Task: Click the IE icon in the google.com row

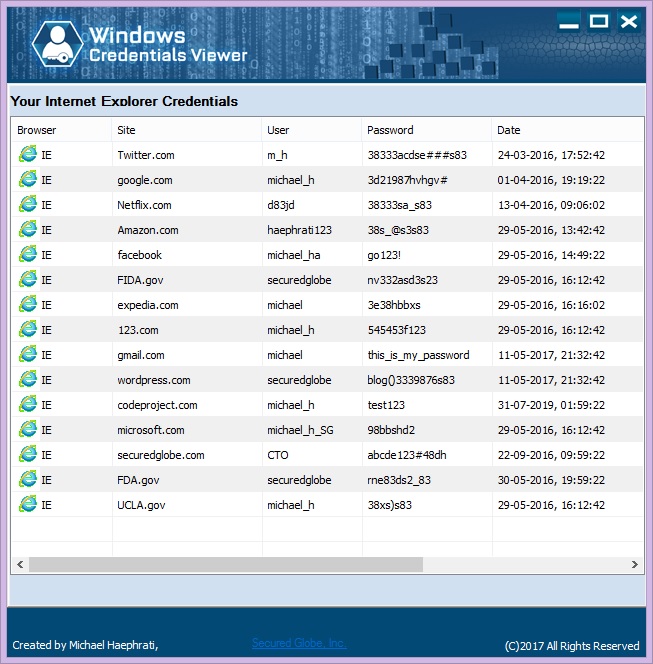Action: pos(28,180)
